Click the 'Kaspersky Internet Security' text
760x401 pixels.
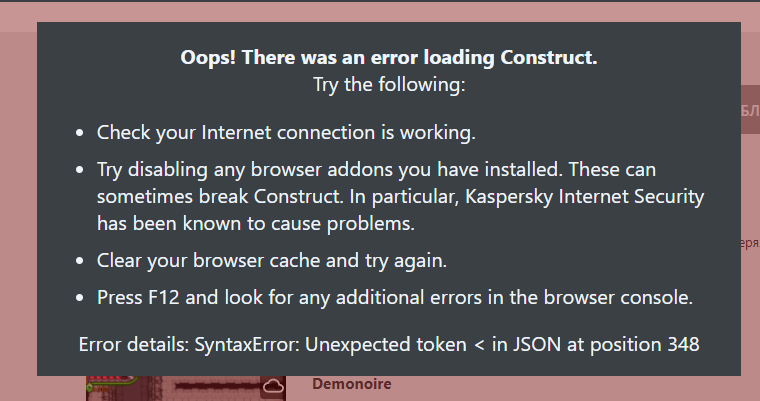(585, 197)
